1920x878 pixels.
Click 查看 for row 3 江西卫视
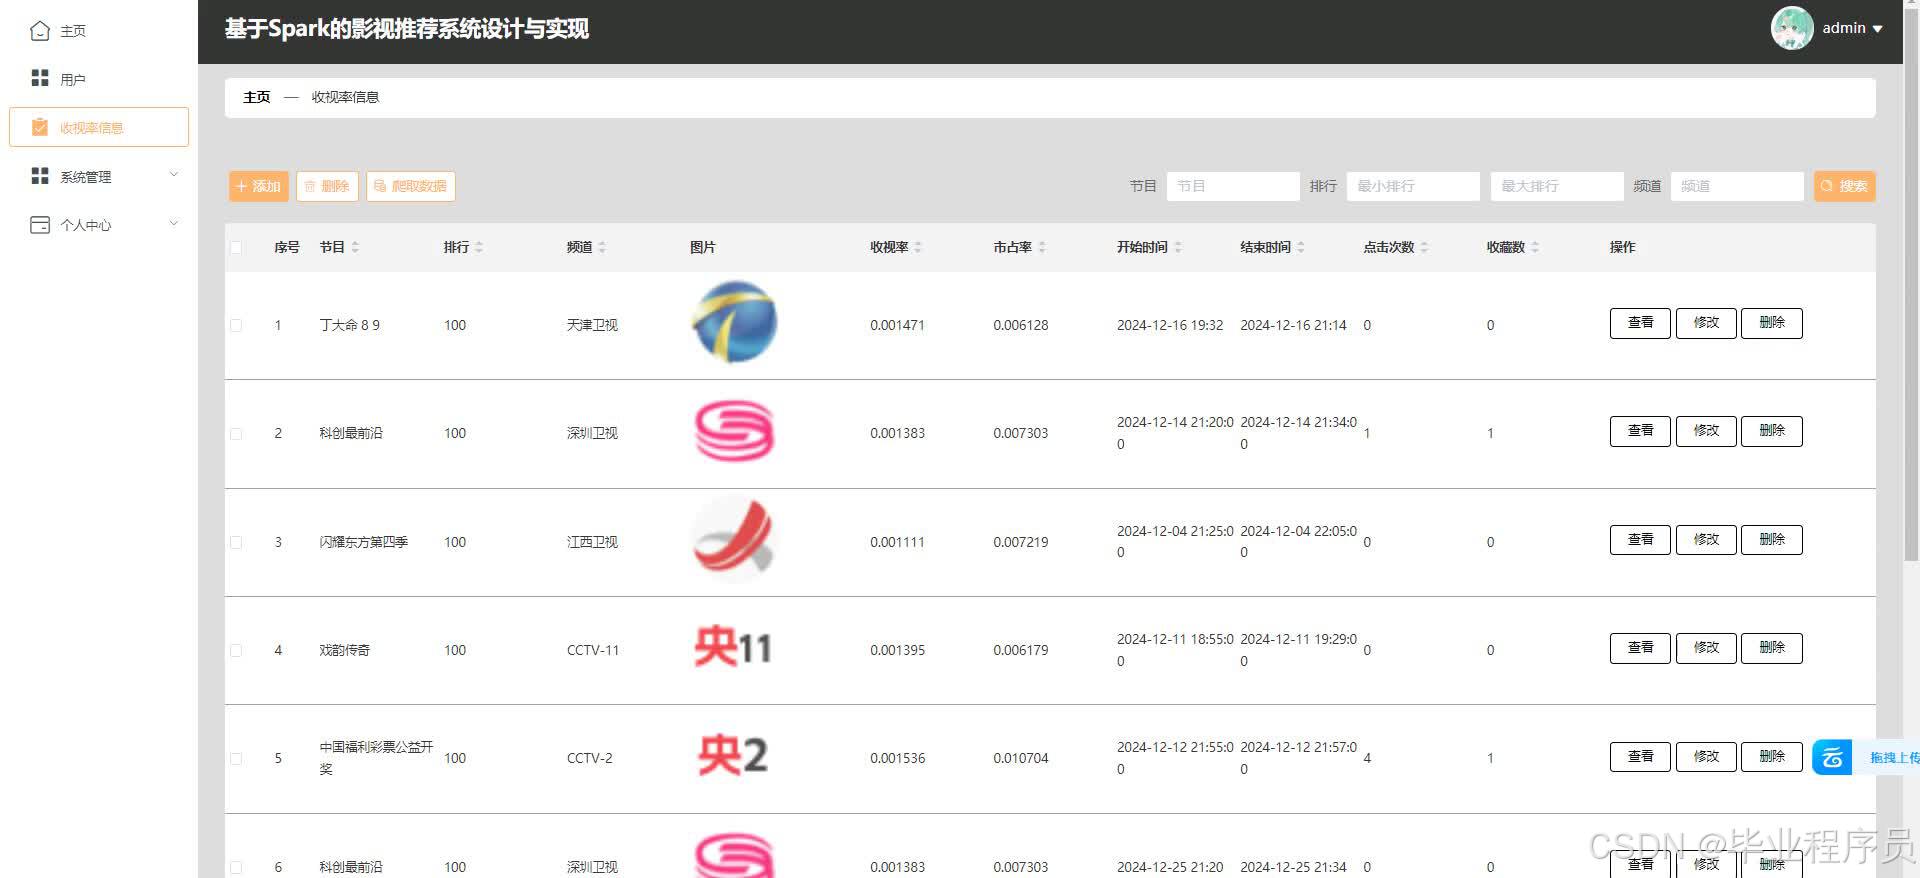pos(1640,540)
